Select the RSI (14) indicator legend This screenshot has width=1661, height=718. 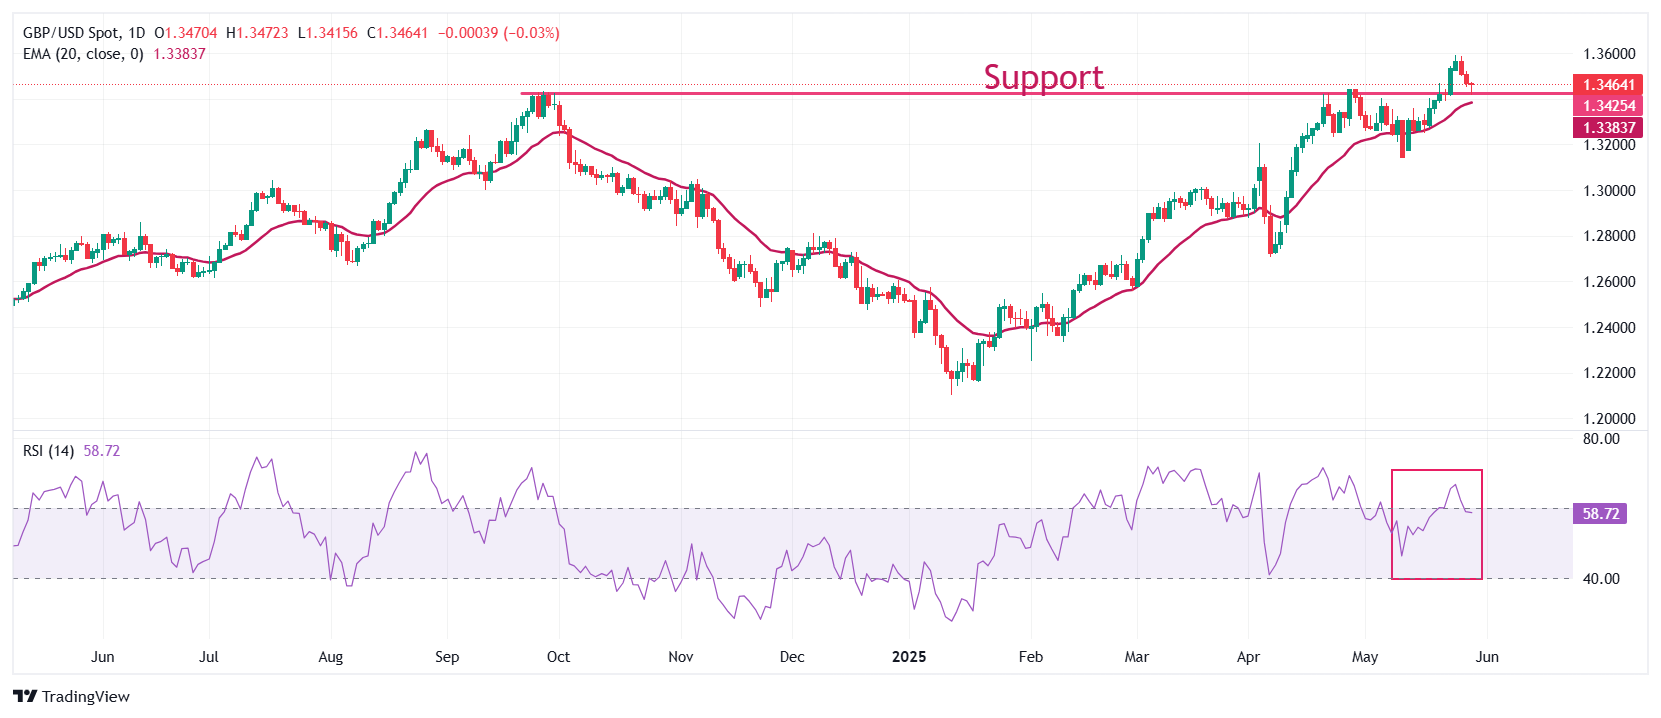pos(48,451)
